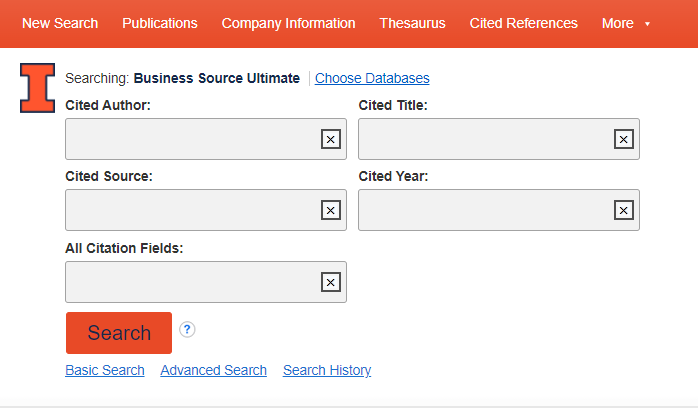The width and height of the screenshot is (698, 410).
Task: Clear the Cited Source field
Action: pyautogui.click(x=330, y=210)
